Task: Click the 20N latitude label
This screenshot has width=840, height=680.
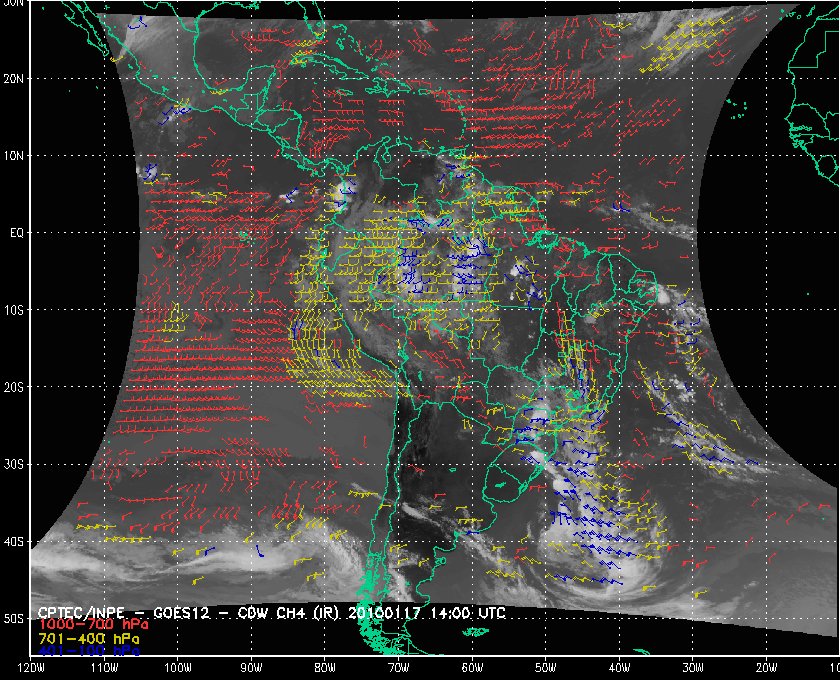Action: click(x=13, y=79)
